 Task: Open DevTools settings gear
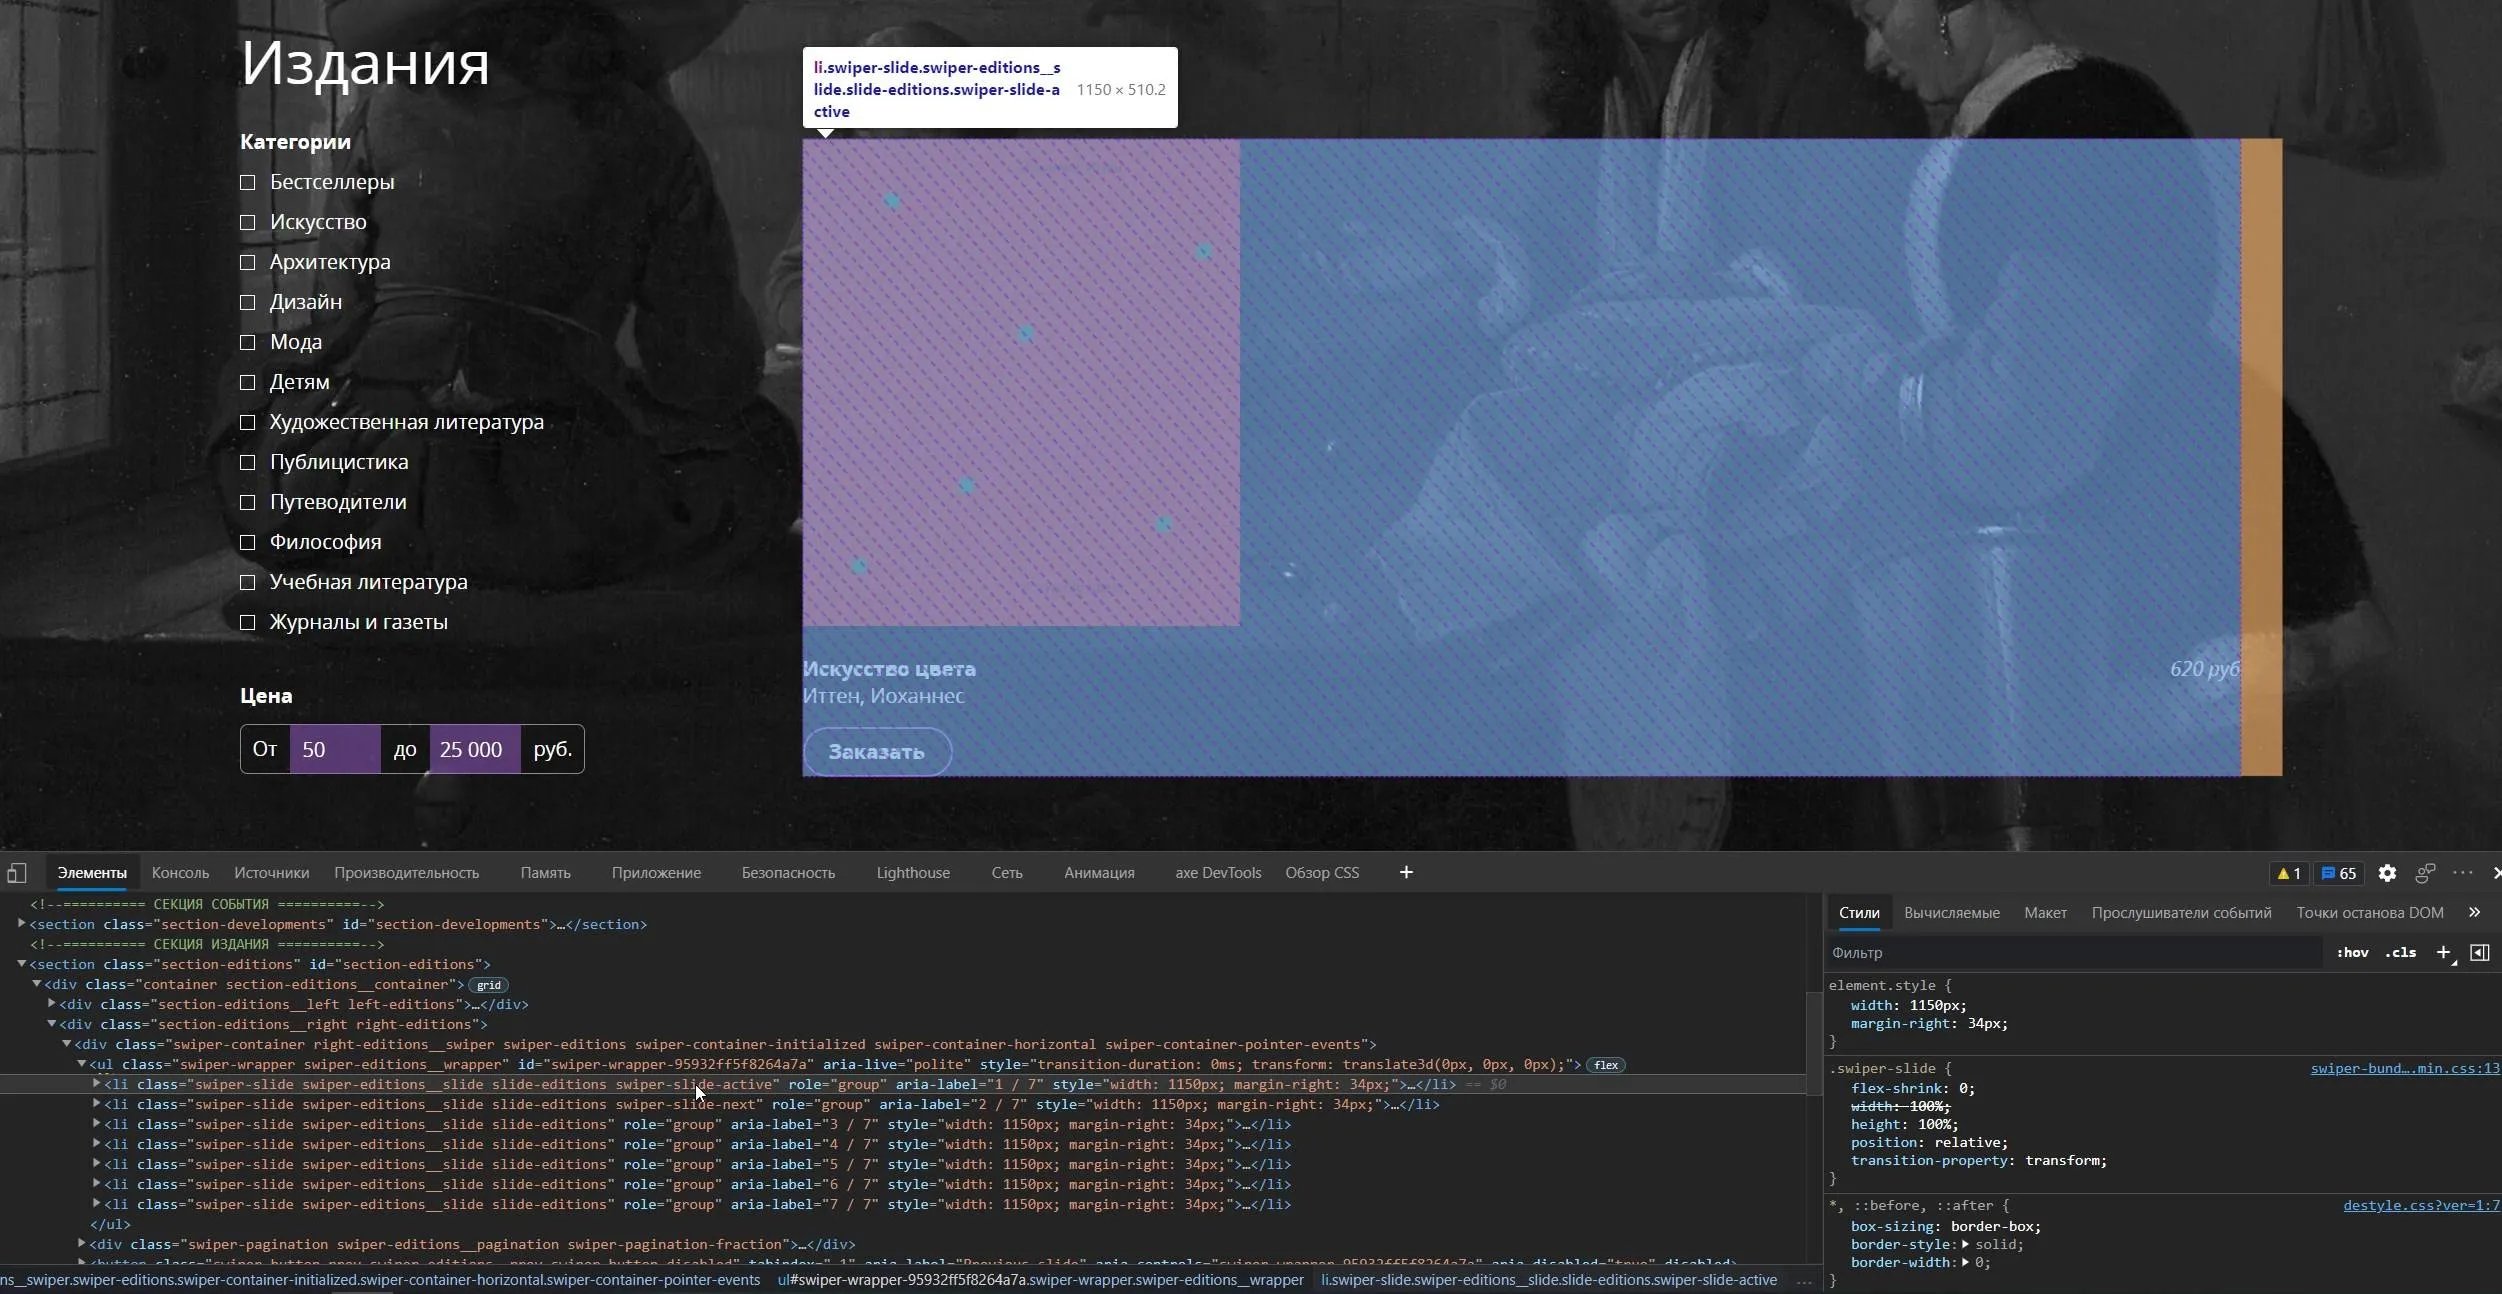pyautogui.click(x=2387, y=873)
